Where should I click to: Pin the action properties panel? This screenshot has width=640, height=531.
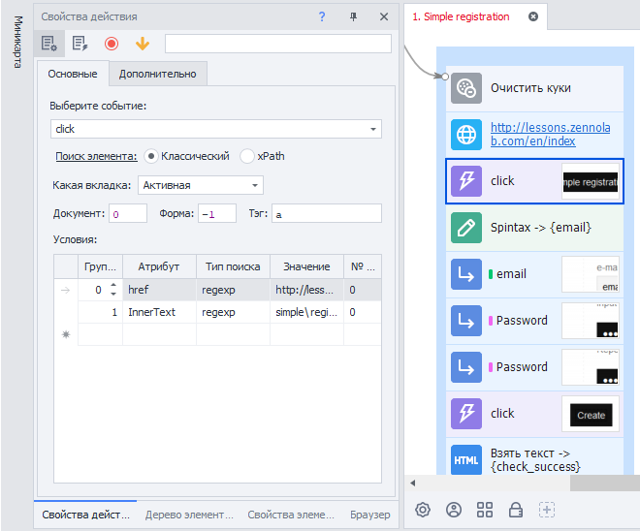click(353, 17)
